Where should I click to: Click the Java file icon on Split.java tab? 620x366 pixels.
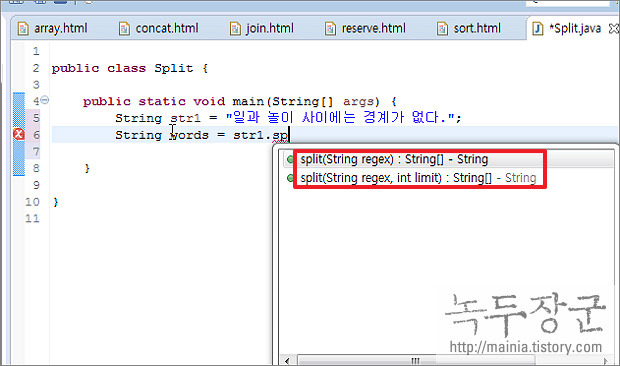click(x=538, y=29)
